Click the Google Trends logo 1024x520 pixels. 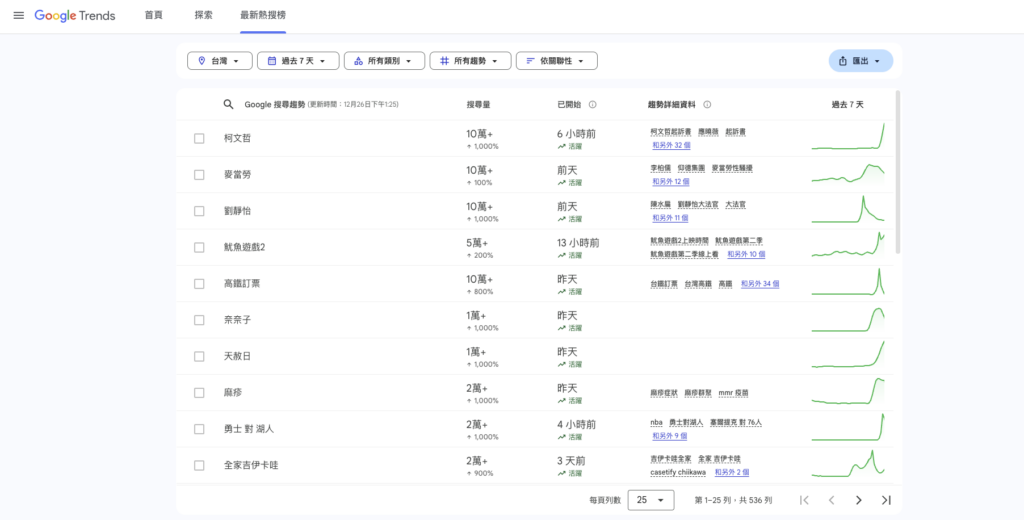tap(75, 16)
